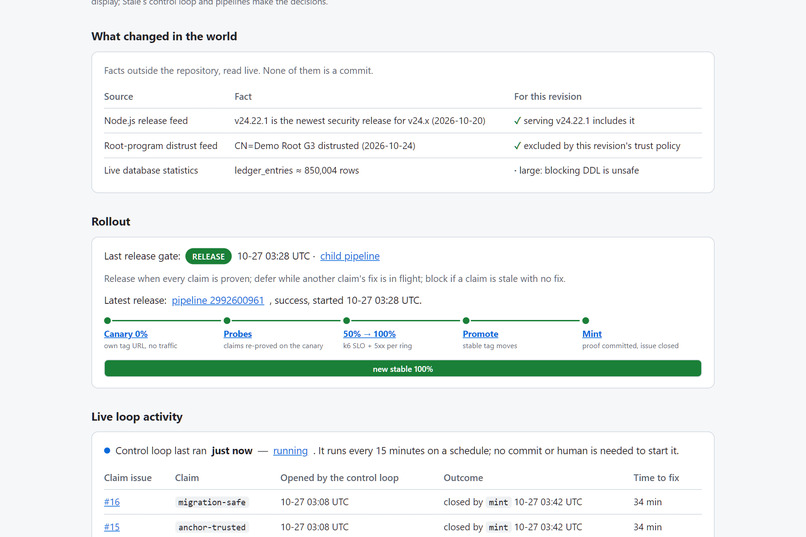Click the Opened by the control loop header
806x537 pixels.
pos(339,478)
